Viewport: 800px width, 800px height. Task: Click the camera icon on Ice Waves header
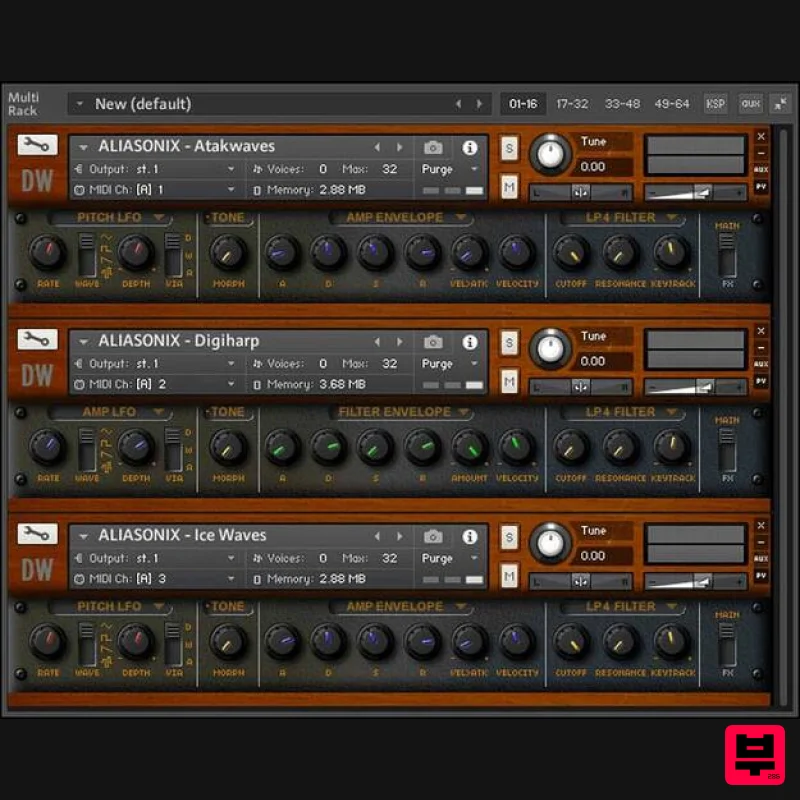434,536
